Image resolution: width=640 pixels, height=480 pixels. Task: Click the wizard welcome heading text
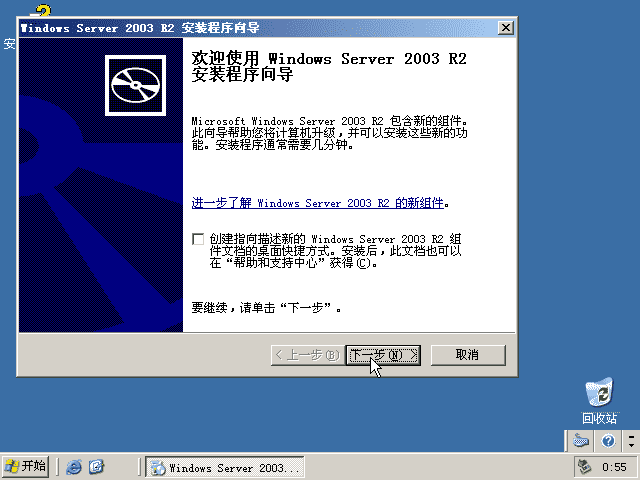[x=328, y=67]
